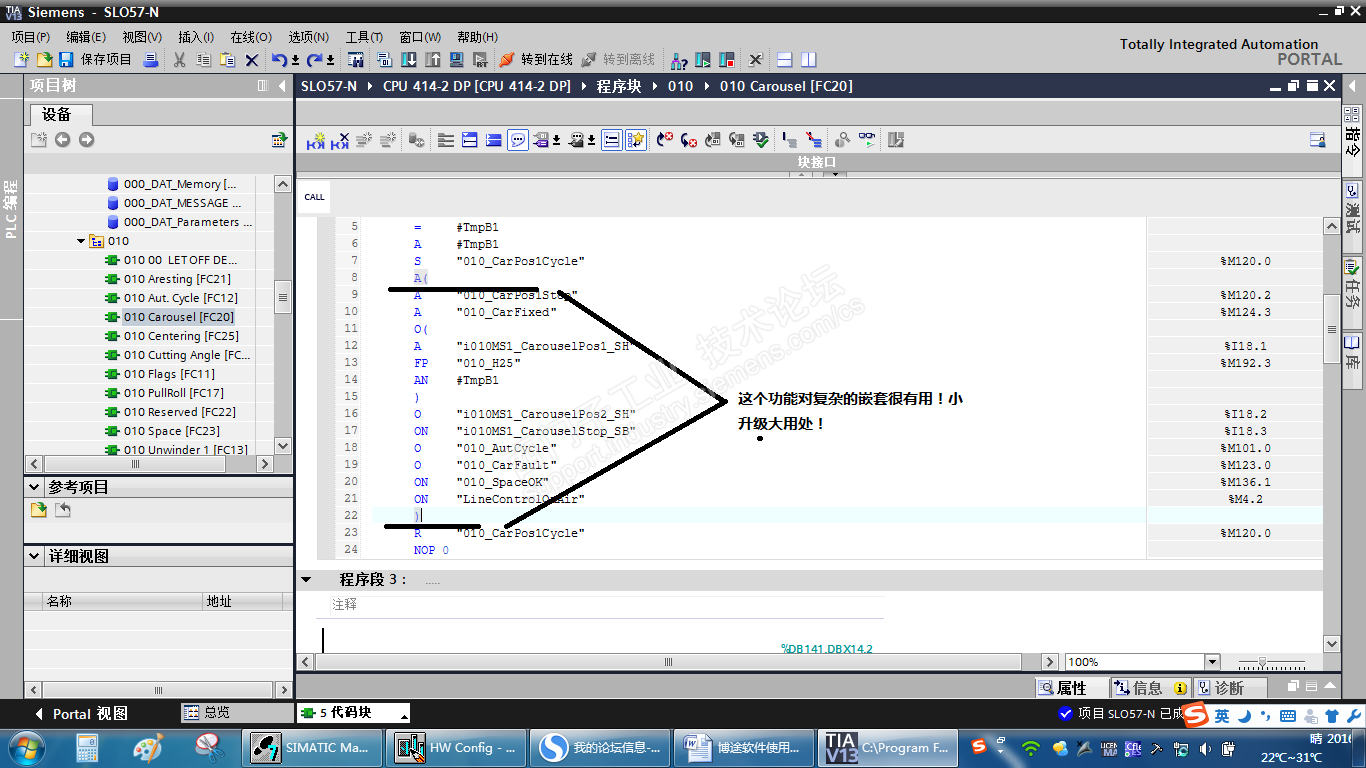Click the glasses monitoring on/off icon
Viewport: 1366px width, 768px height.
coord(866,140)
